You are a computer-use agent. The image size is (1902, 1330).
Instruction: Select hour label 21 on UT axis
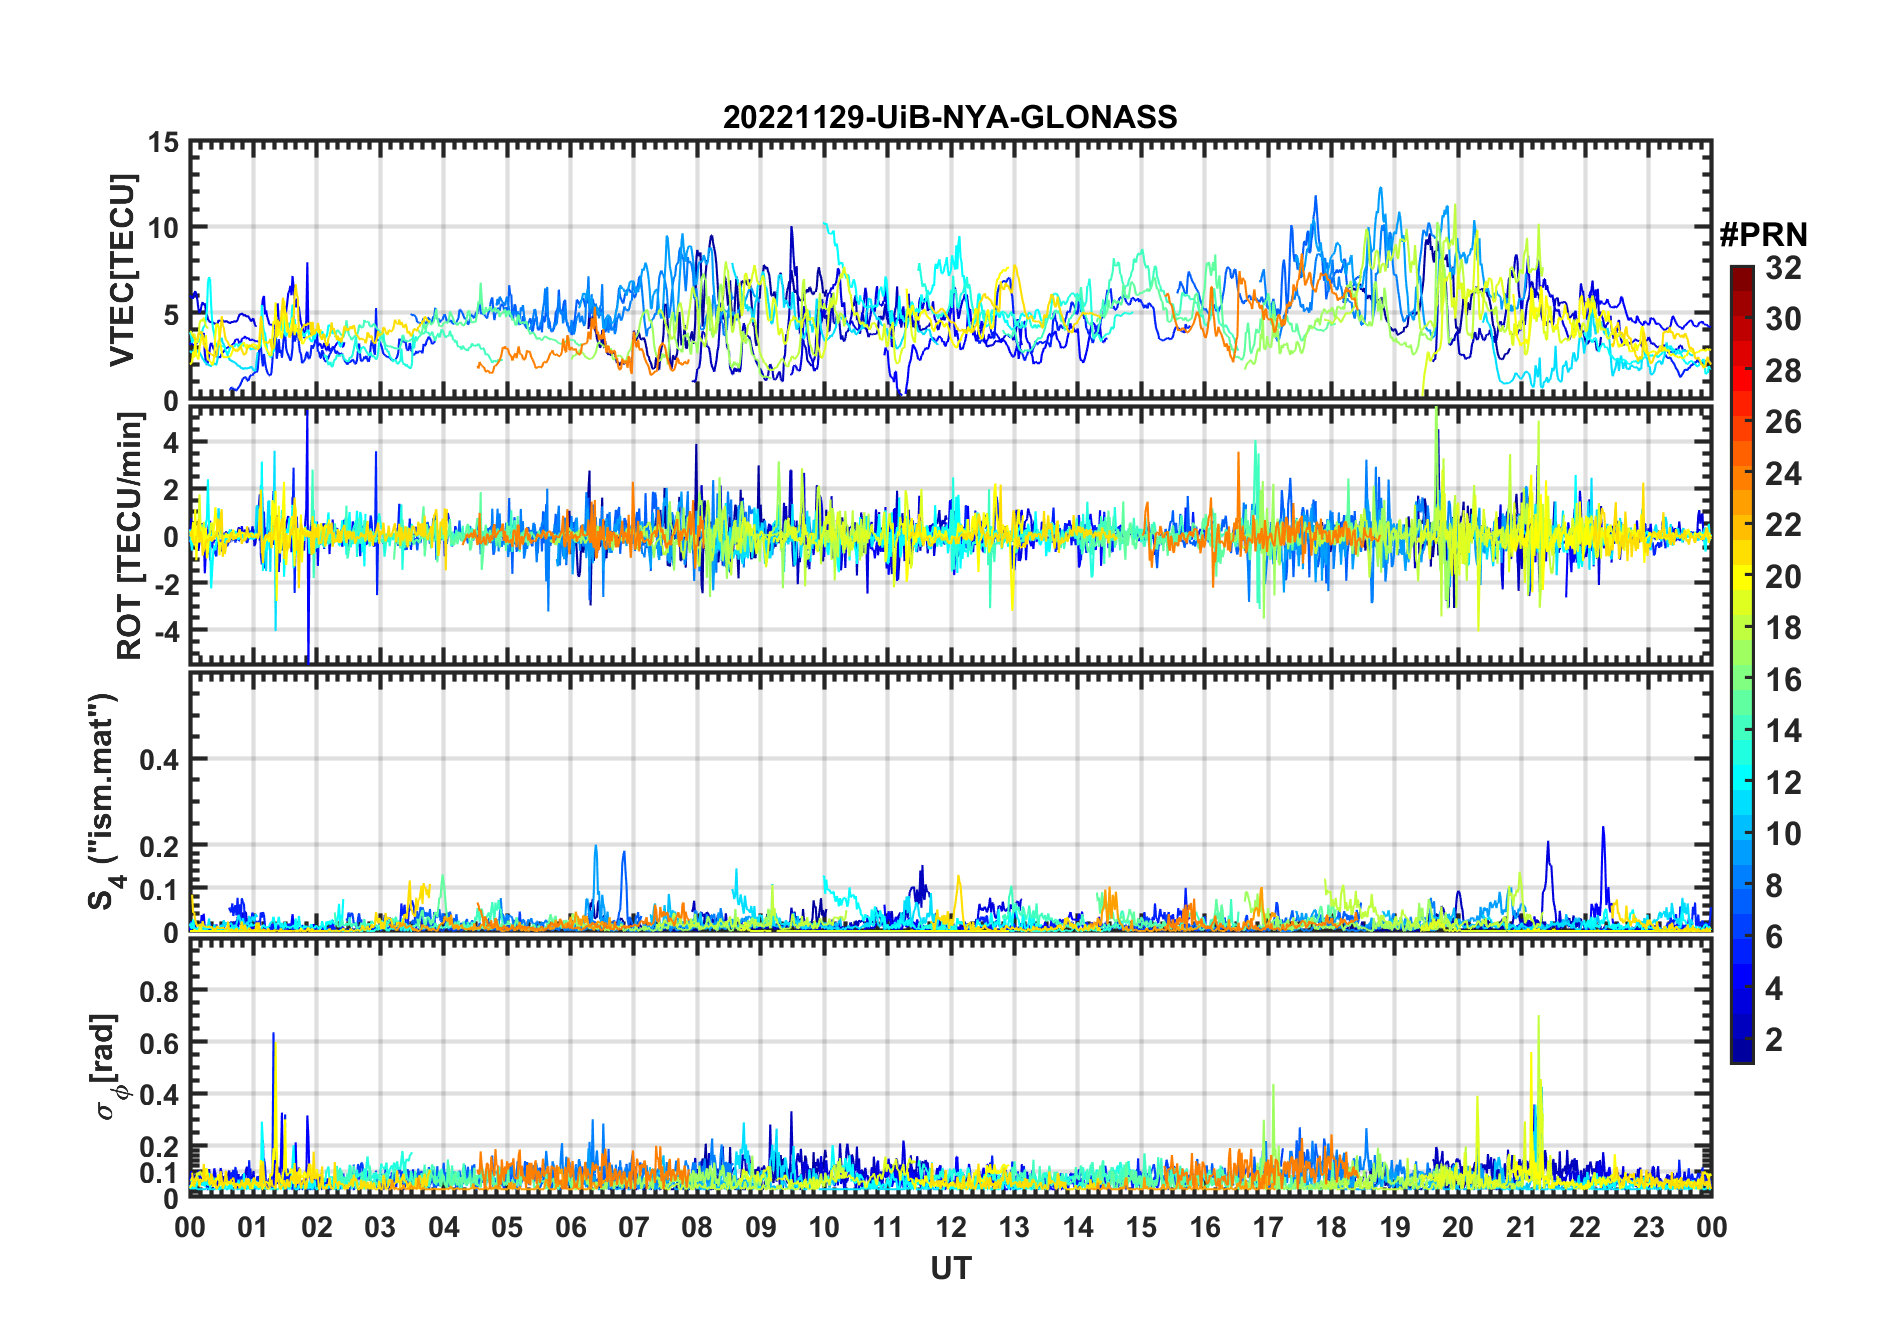tap(1521, 1227)
